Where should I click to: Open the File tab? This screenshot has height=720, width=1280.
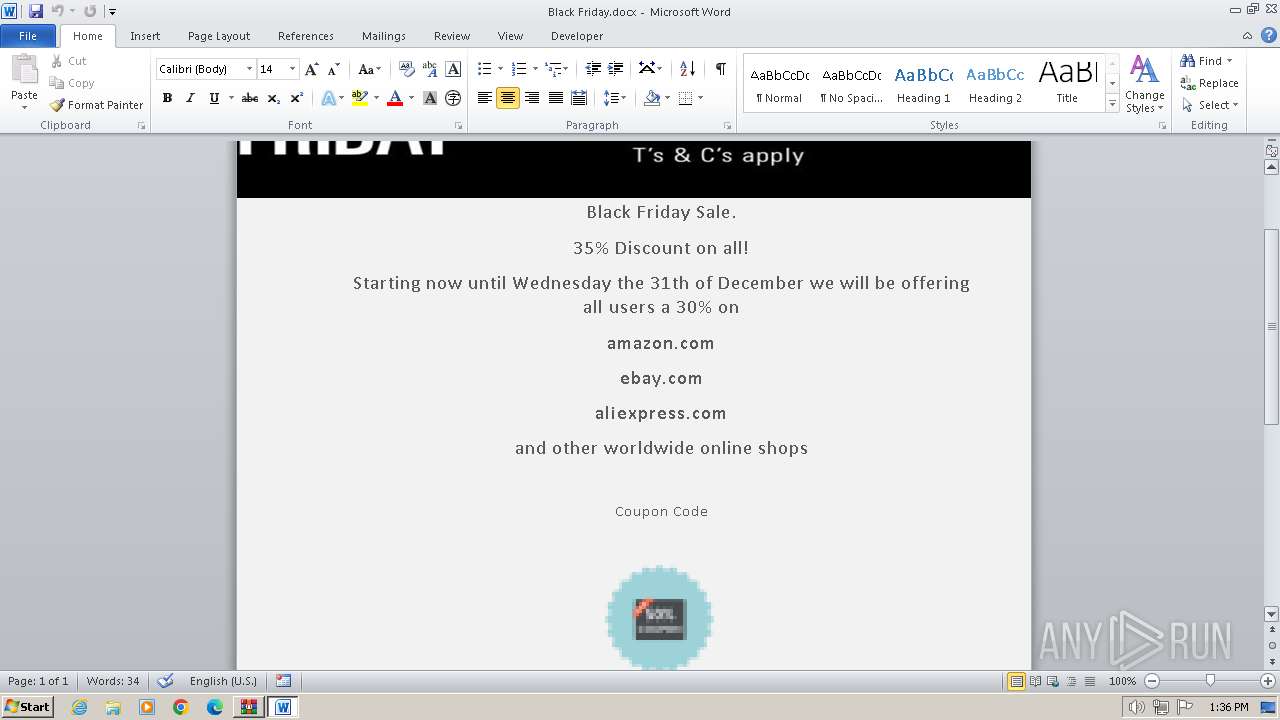(28, 36)
